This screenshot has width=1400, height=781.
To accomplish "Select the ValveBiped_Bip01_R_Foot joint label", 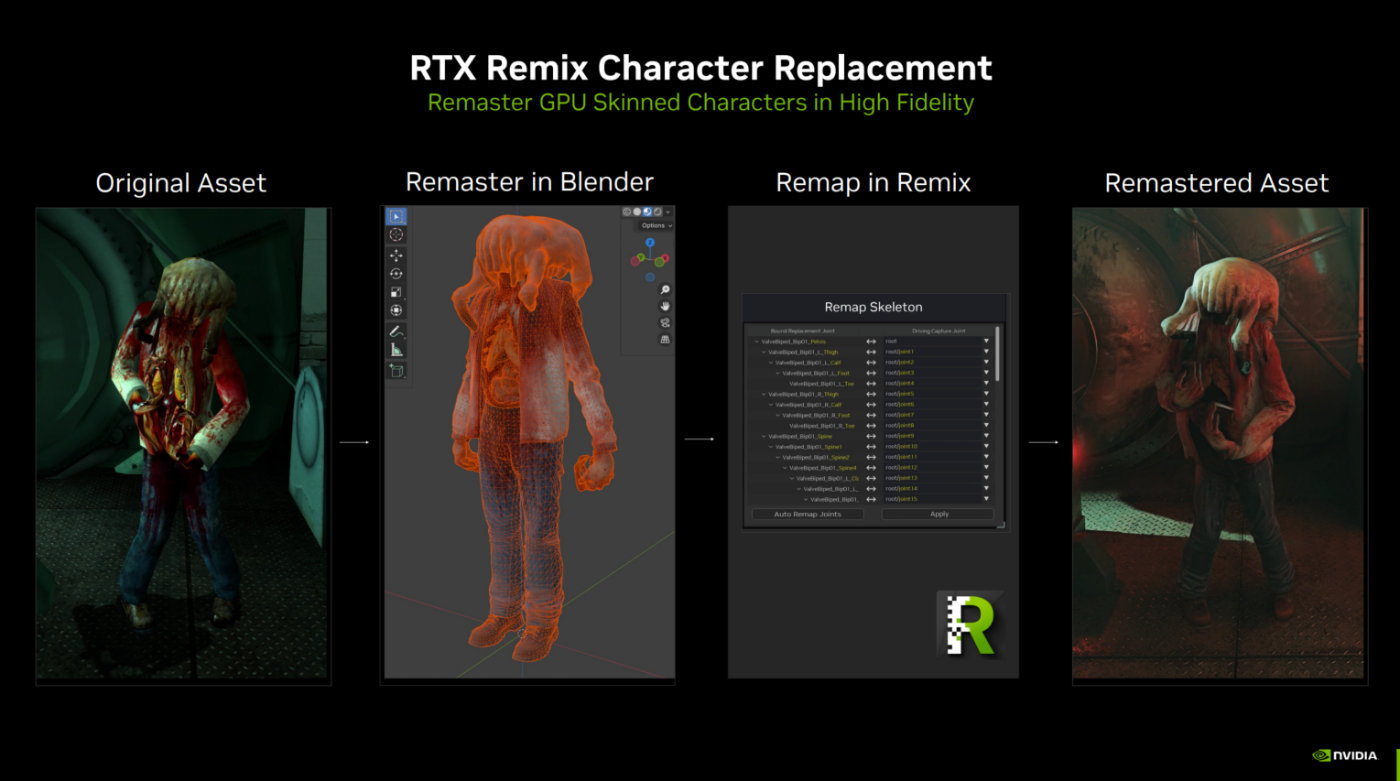I will pos(817,415).
